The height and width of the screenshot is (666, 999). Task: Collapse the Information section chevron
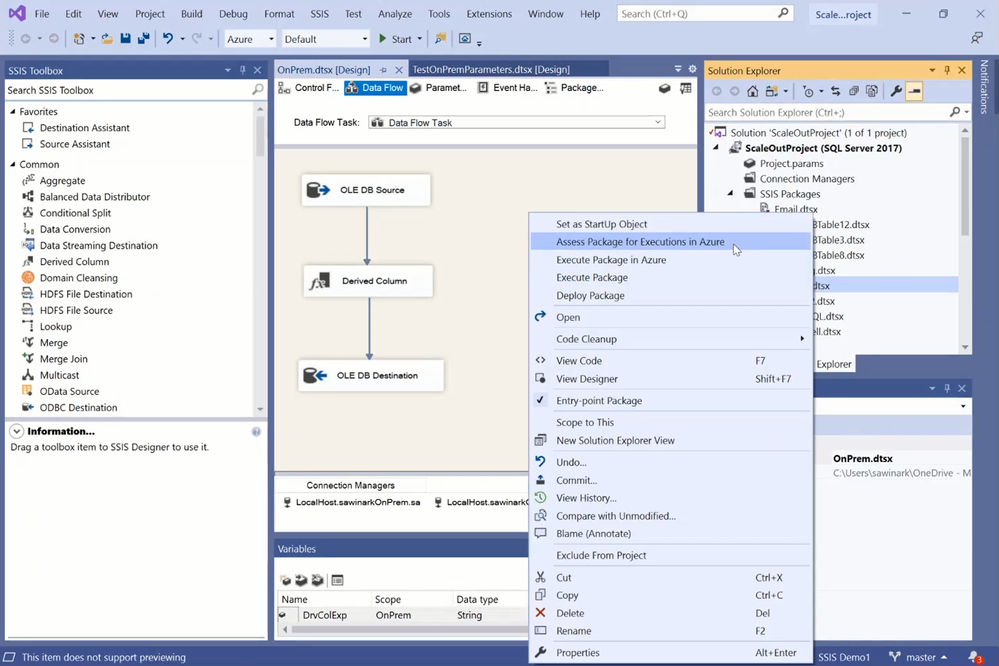[17, 431]
